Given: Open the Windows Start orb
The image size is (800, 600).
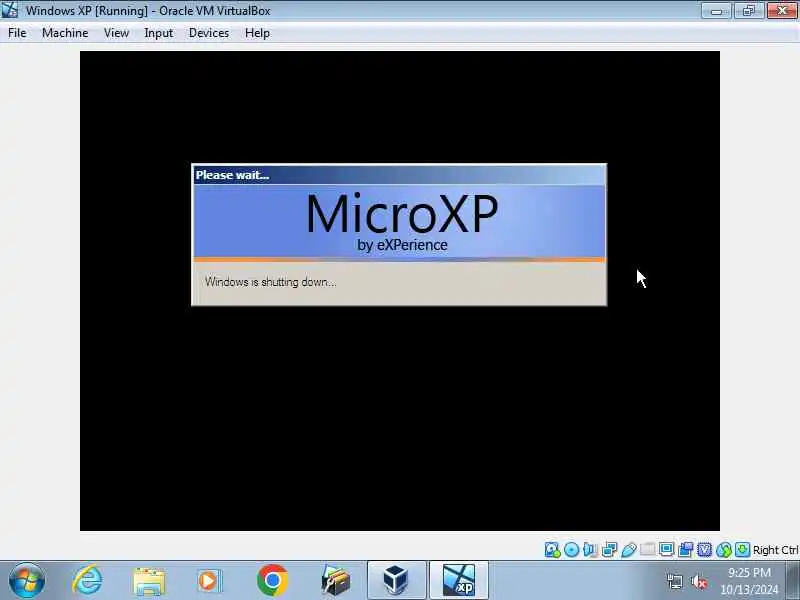Looking at the screenshot, I should click(x=27, y=581).
